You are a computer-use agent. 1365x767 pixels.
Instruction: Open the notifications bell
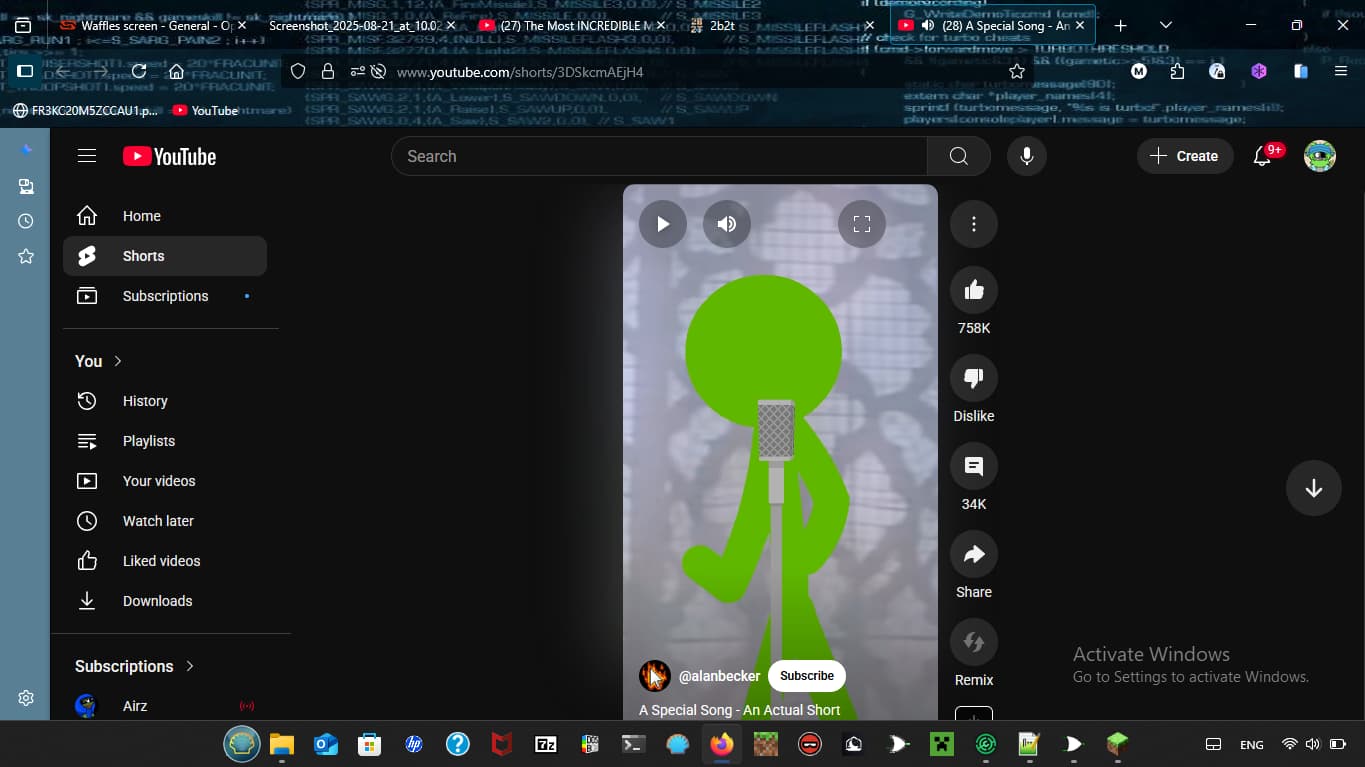[1262, 156]
